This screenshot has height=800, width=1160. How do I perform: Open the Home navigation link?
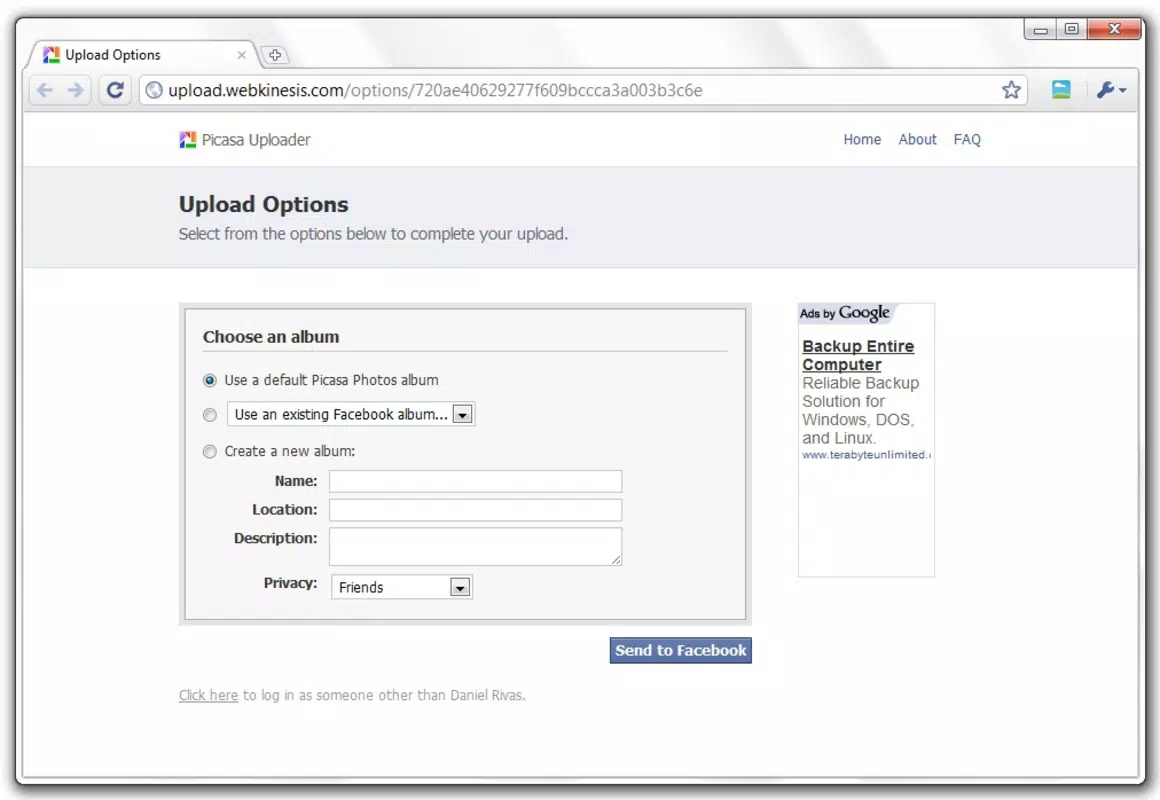(862, 140)
